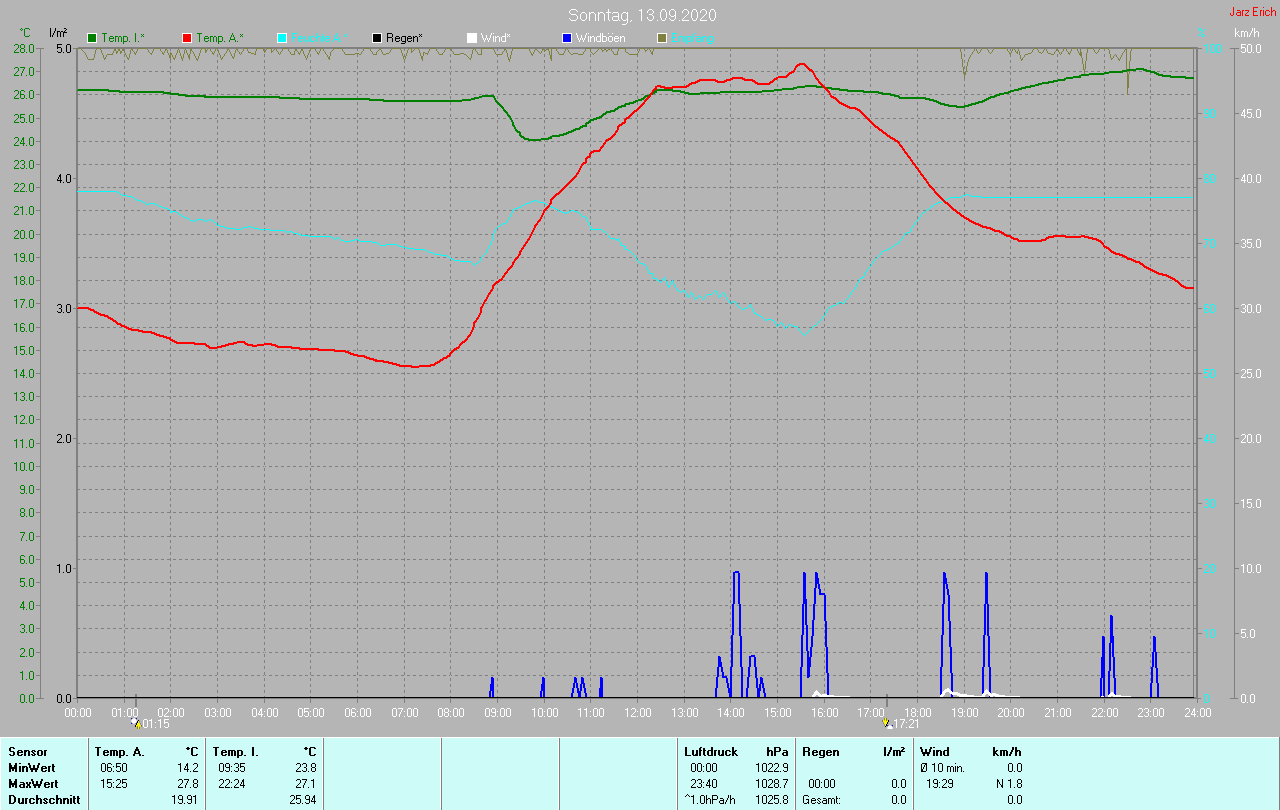Click the marker icon at 01:15
Viewport: 1280px width, 810px height.
pos(135,722)
